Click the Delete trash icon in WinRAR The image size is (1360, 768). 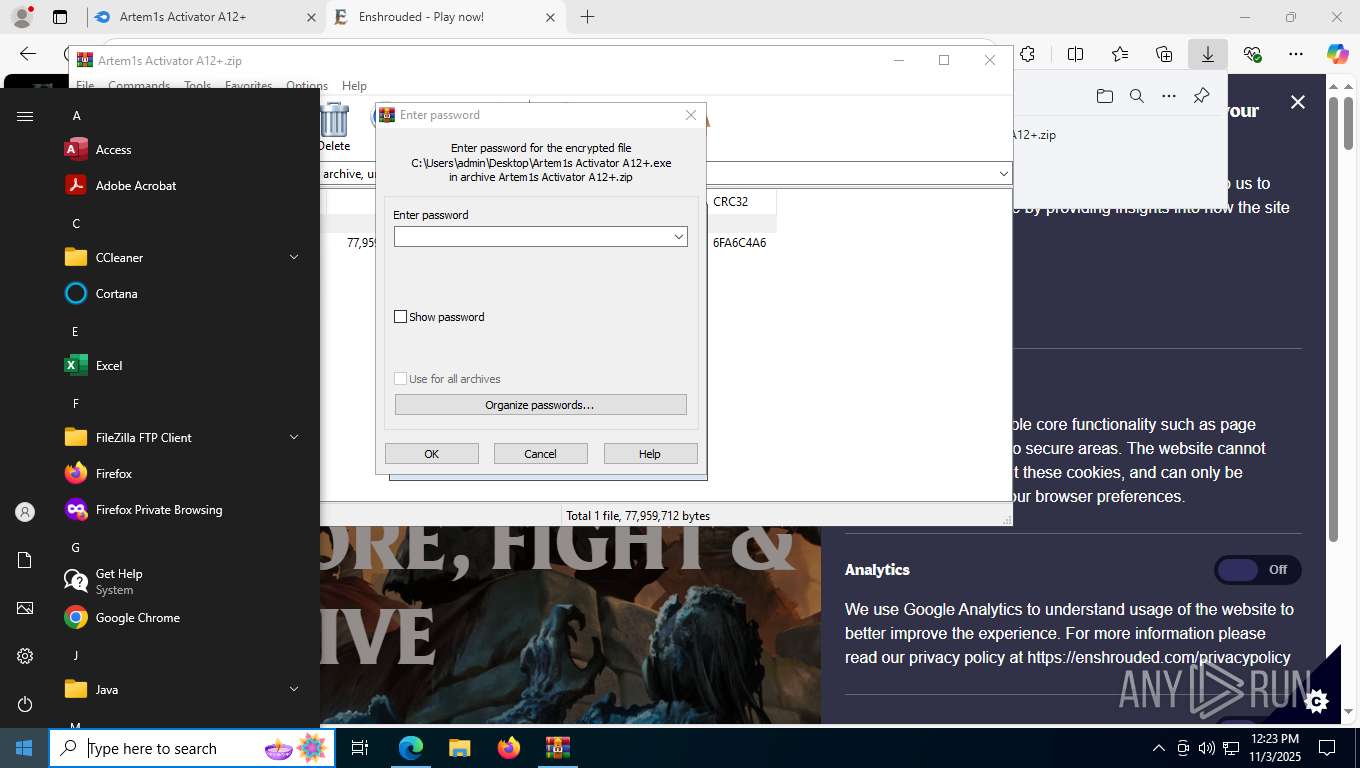click(x=334, y=126)
